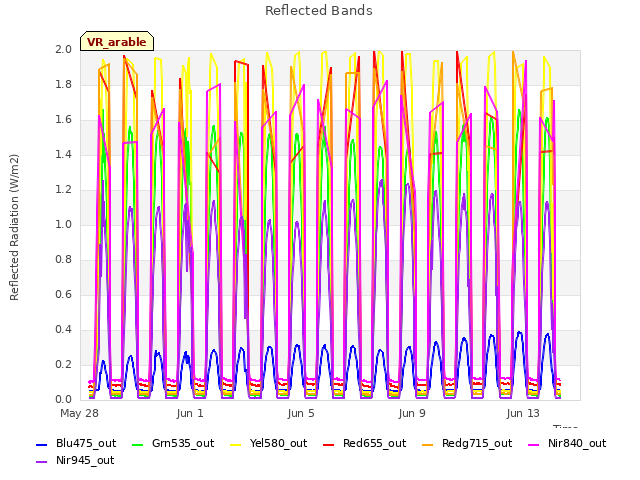Click the Red655_out legend label
This screenshot has width=640, height=480.
pos(374,443)
